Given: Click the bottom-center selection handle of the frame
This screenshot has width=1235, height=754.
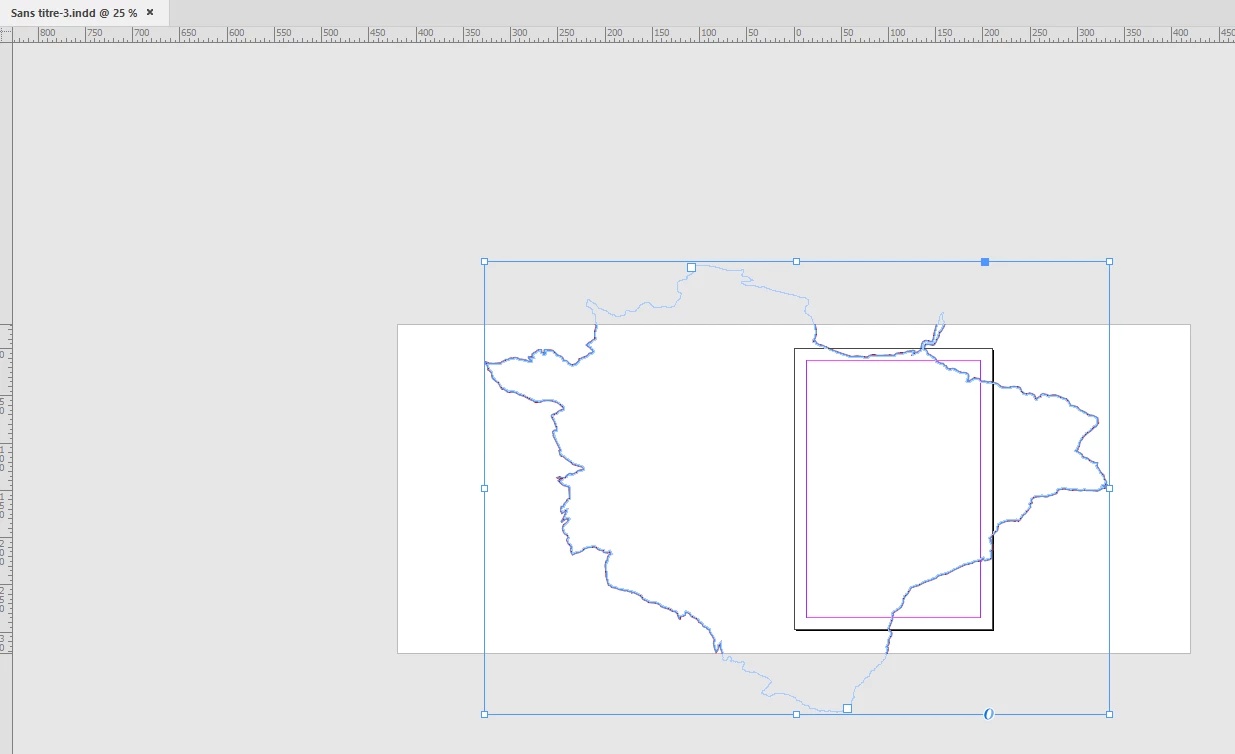Looking at the screenshot, I should (797, 715).
